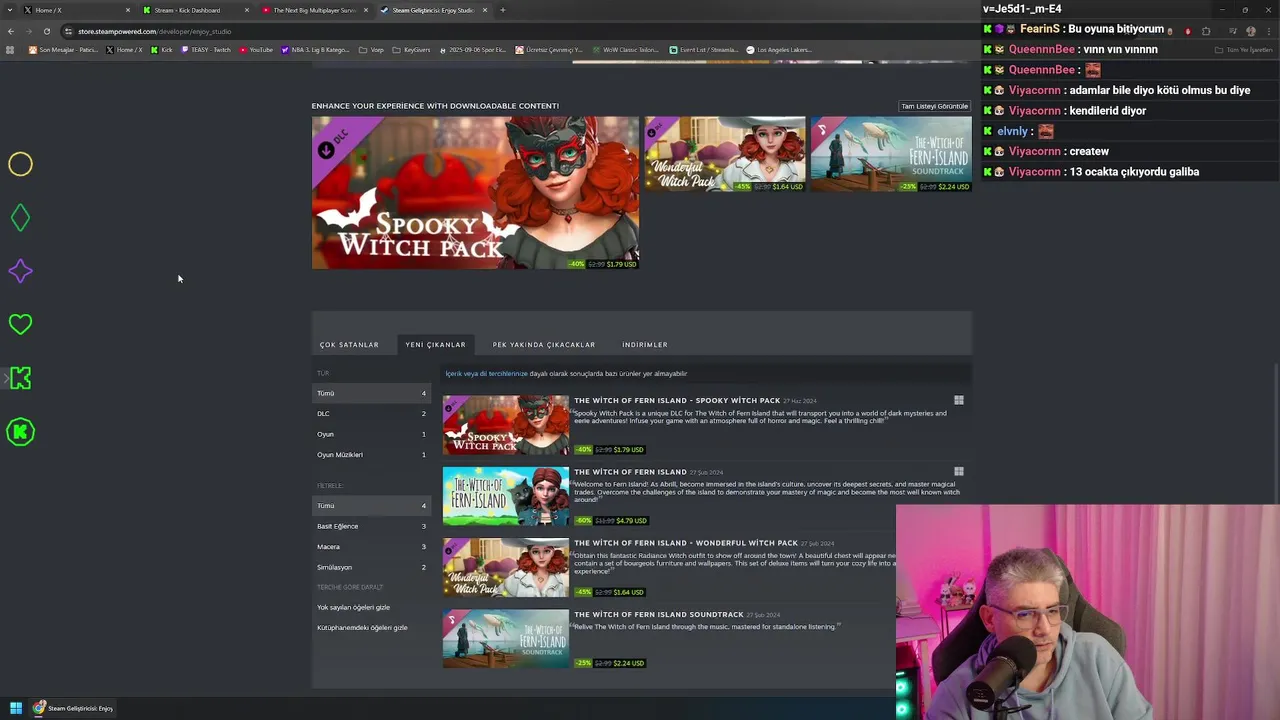Select the YENİ ÇIKANLAR tab
1280x720 pixels.
coord(436,345)
